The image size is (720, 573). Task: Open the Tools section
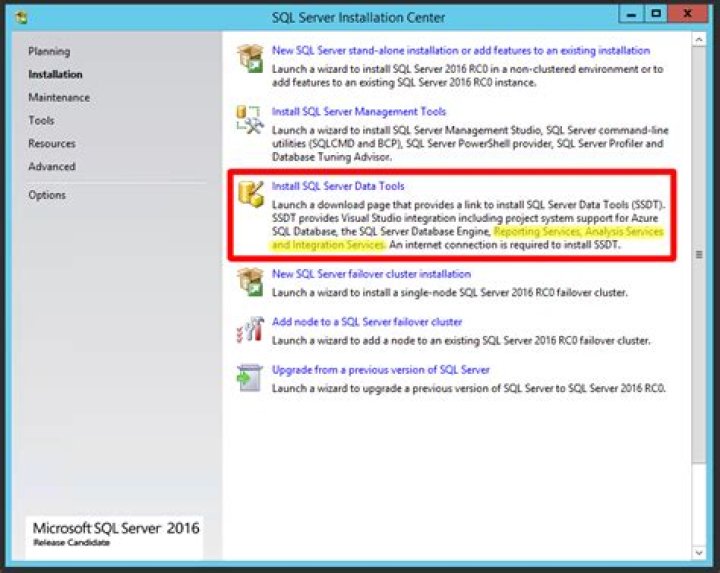tap(41, 120)
